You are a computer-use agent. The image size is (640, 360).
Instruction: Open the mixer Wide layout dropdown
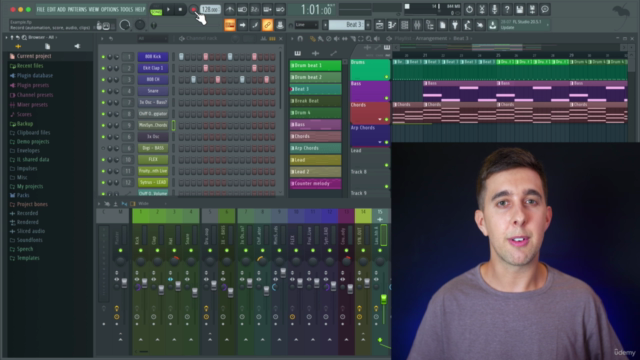[152, 204]
